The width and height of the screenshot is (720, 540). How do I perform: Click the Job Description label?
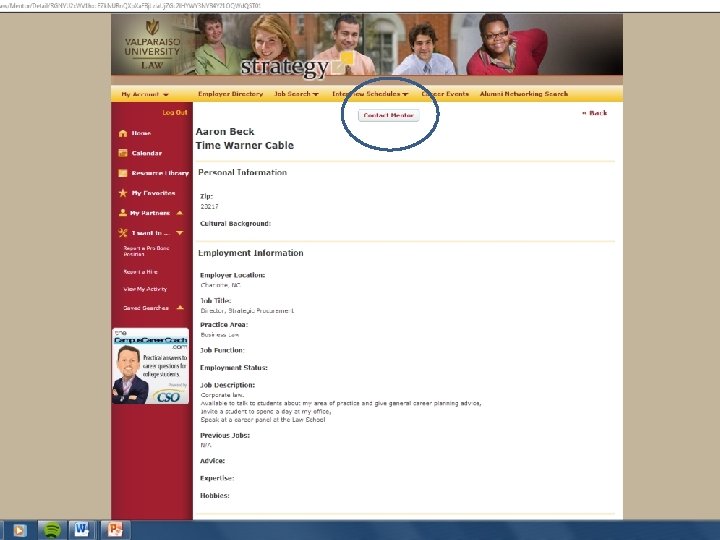[227, 385]
